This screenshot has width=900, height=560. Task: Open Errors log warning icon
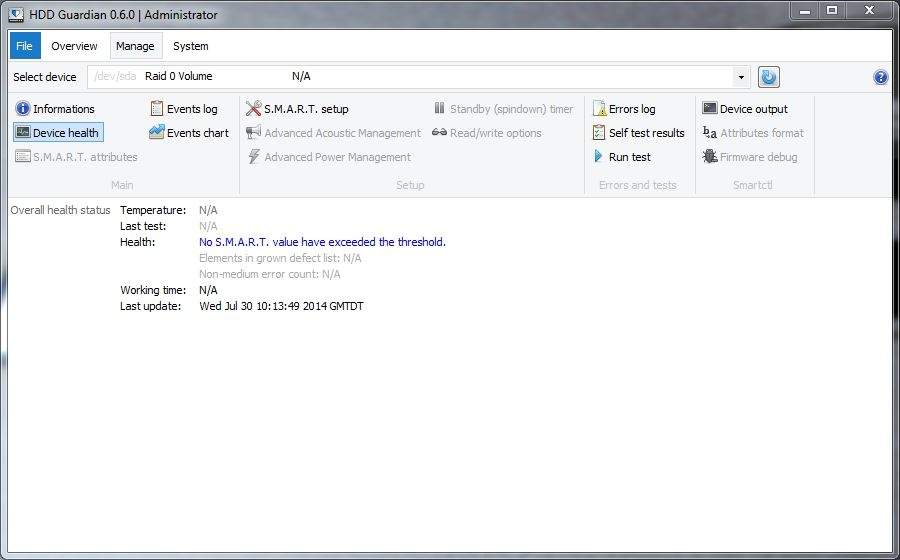599,108
